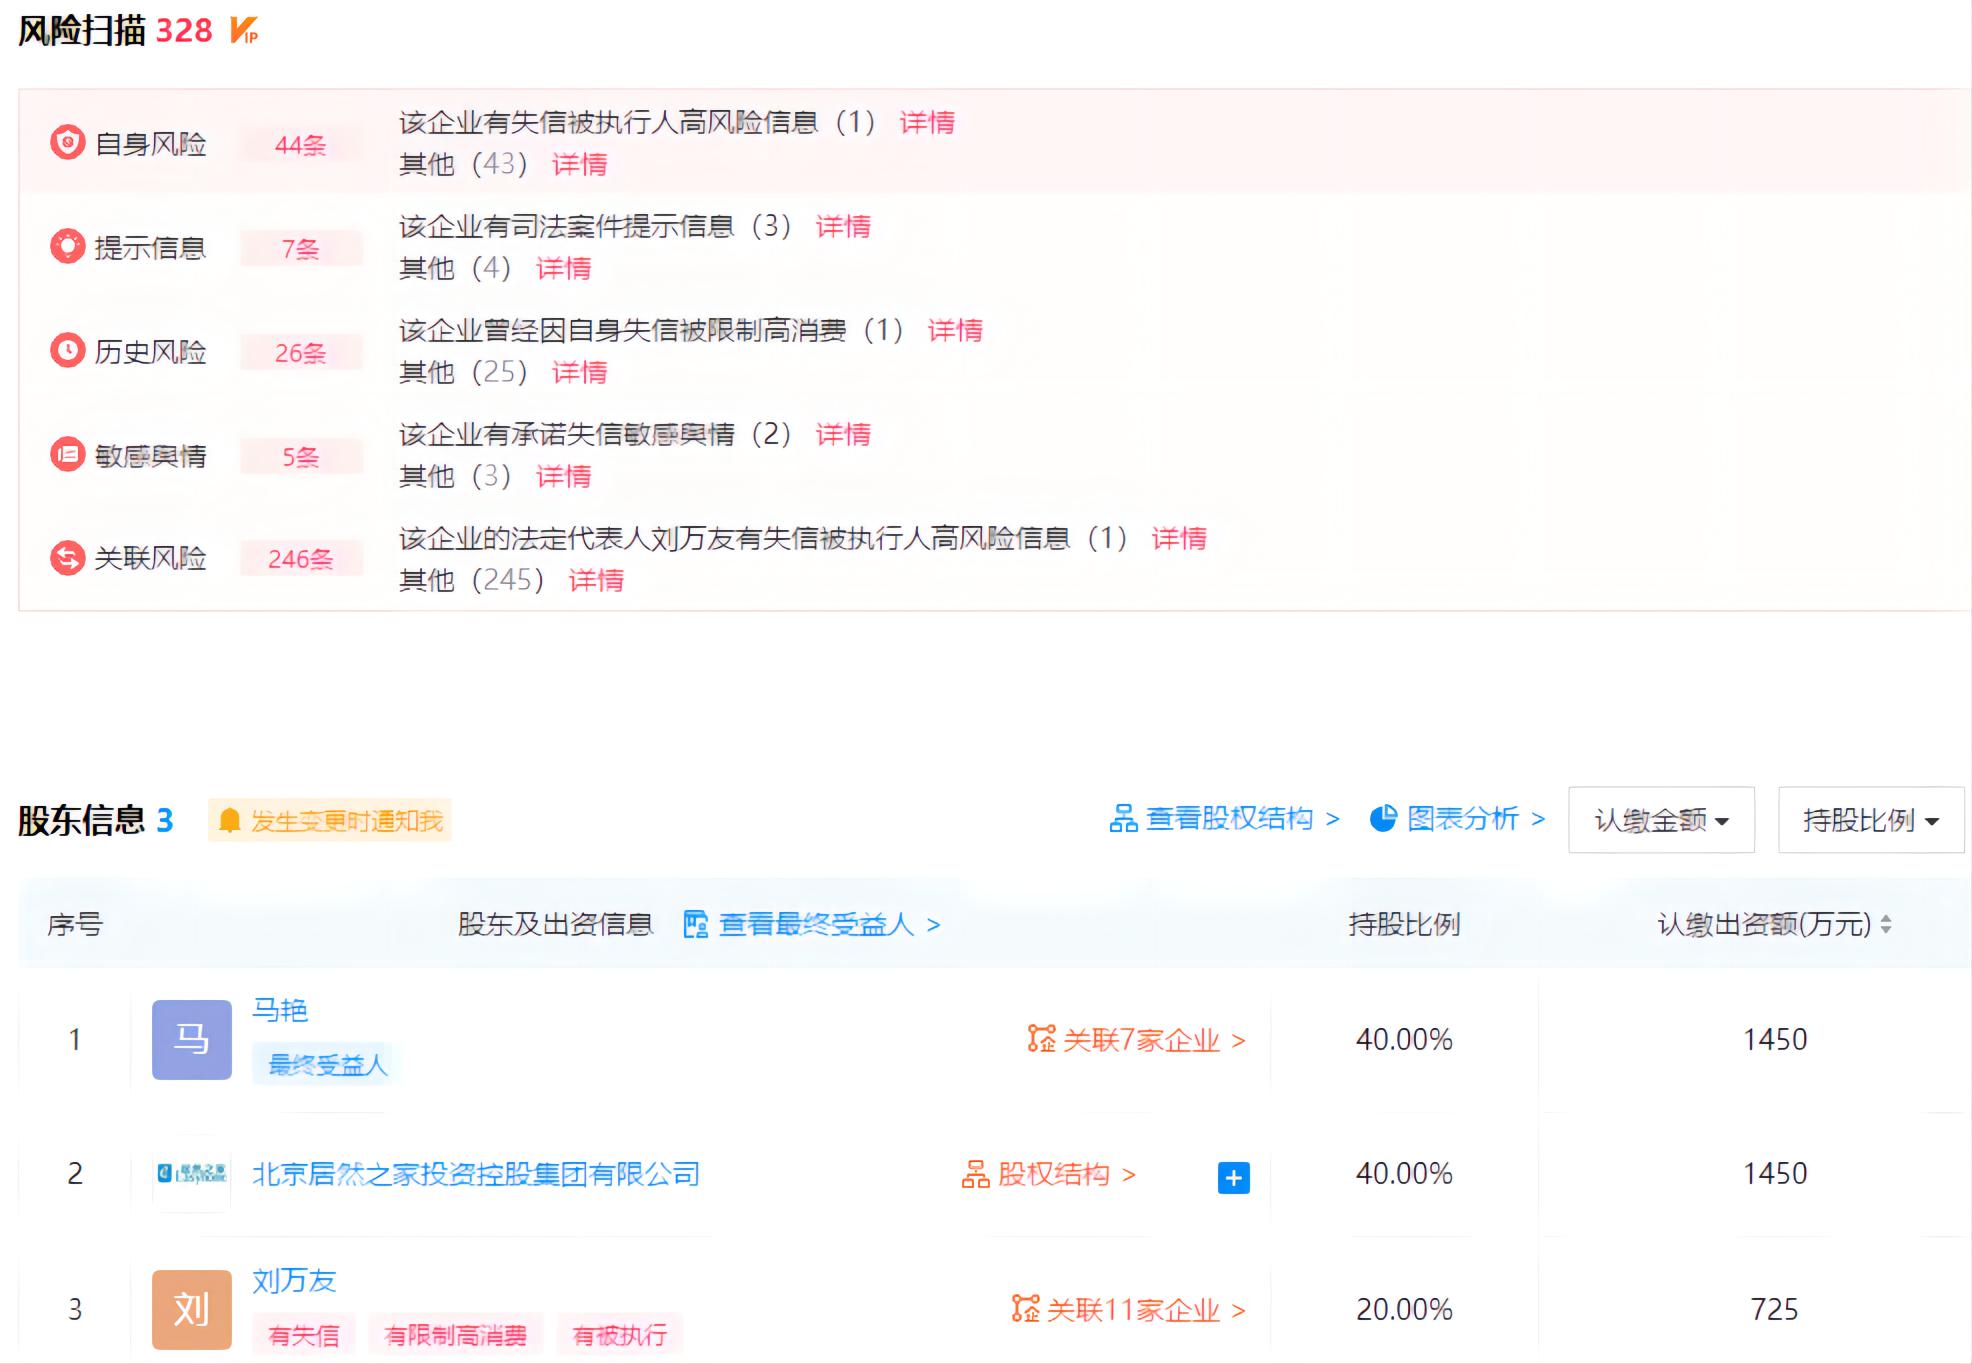
Task: Click the 马 avatar for shareholder 马艳
Action: [191, 1039]
